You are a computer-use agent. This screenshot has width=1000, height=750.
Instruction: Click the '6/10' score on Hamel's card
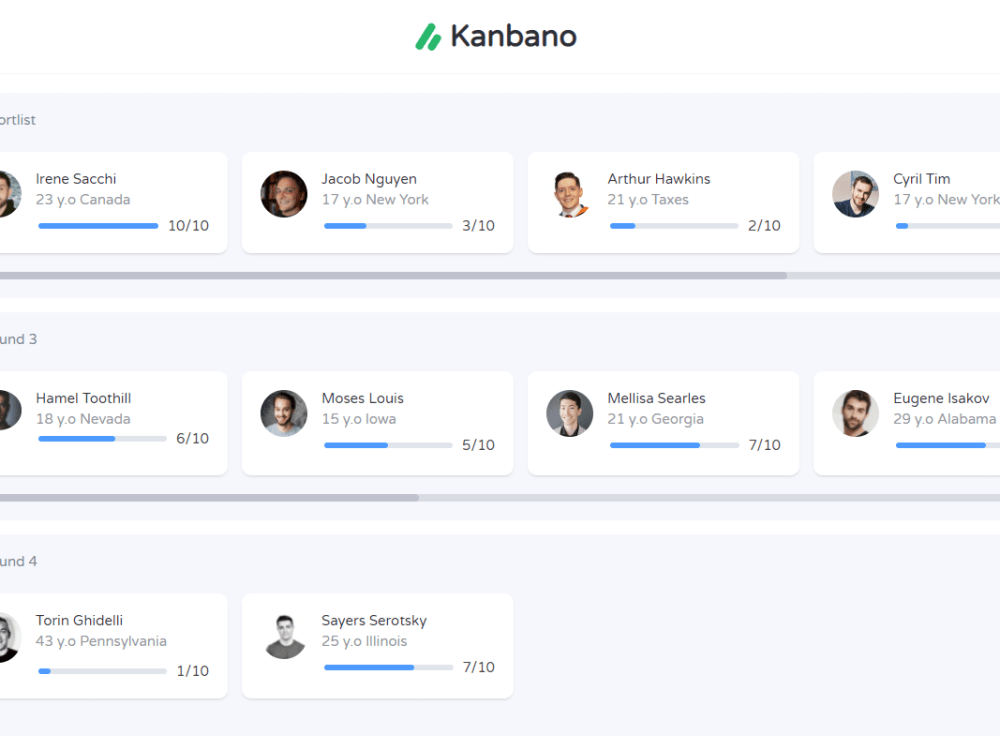click(x=193, y=439)
